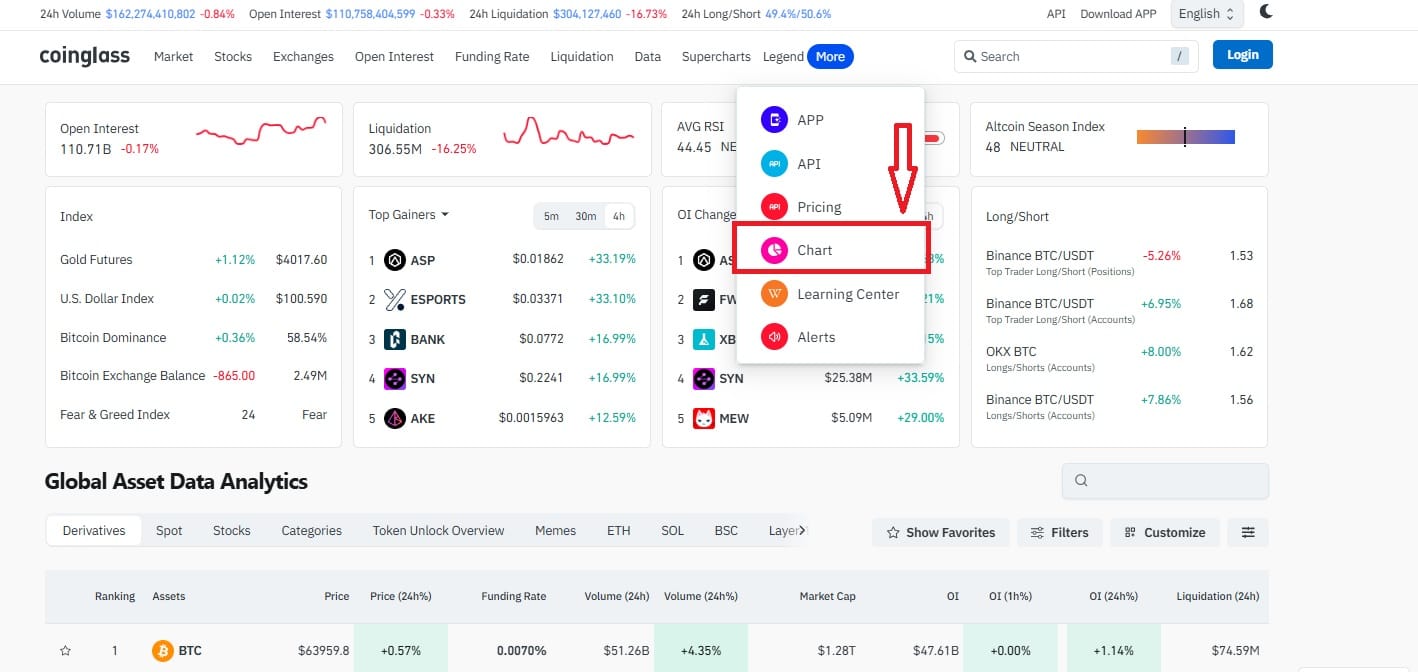
Task: Click the magnifier icon in the top search bar
Action: point(969,57)
